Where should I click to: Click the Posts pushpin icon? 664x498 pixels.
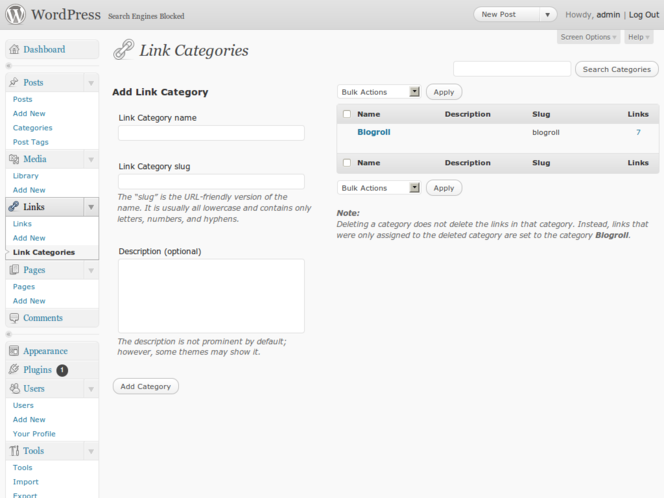click(14, 83)
